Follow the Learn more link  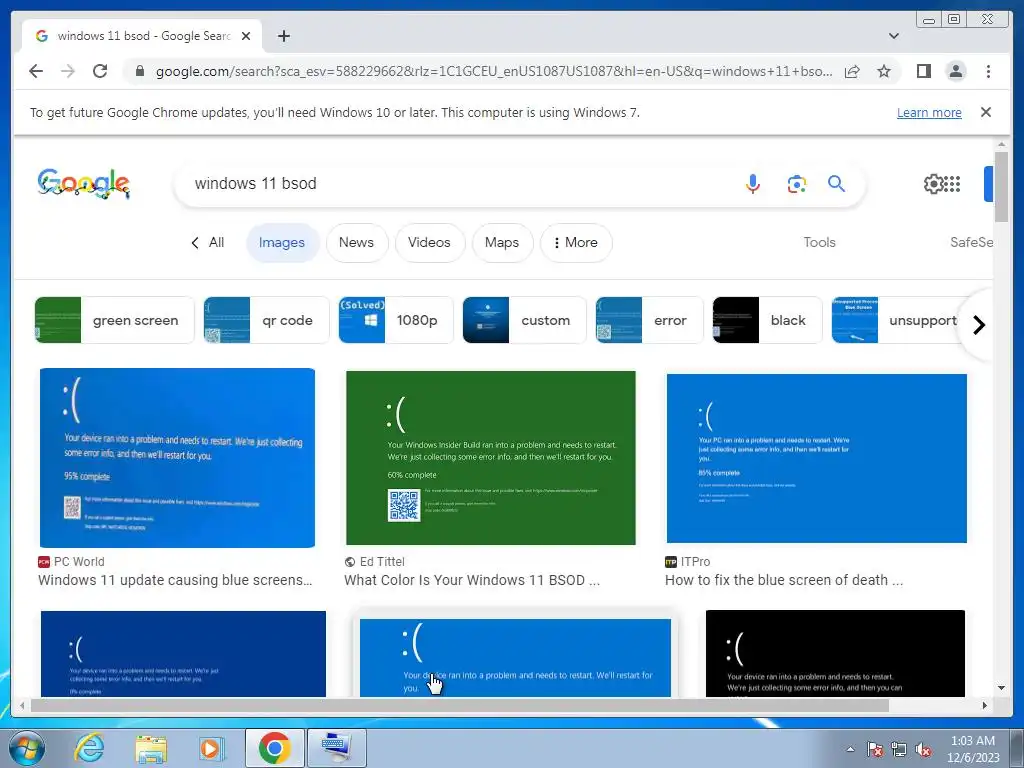(929, 112)
